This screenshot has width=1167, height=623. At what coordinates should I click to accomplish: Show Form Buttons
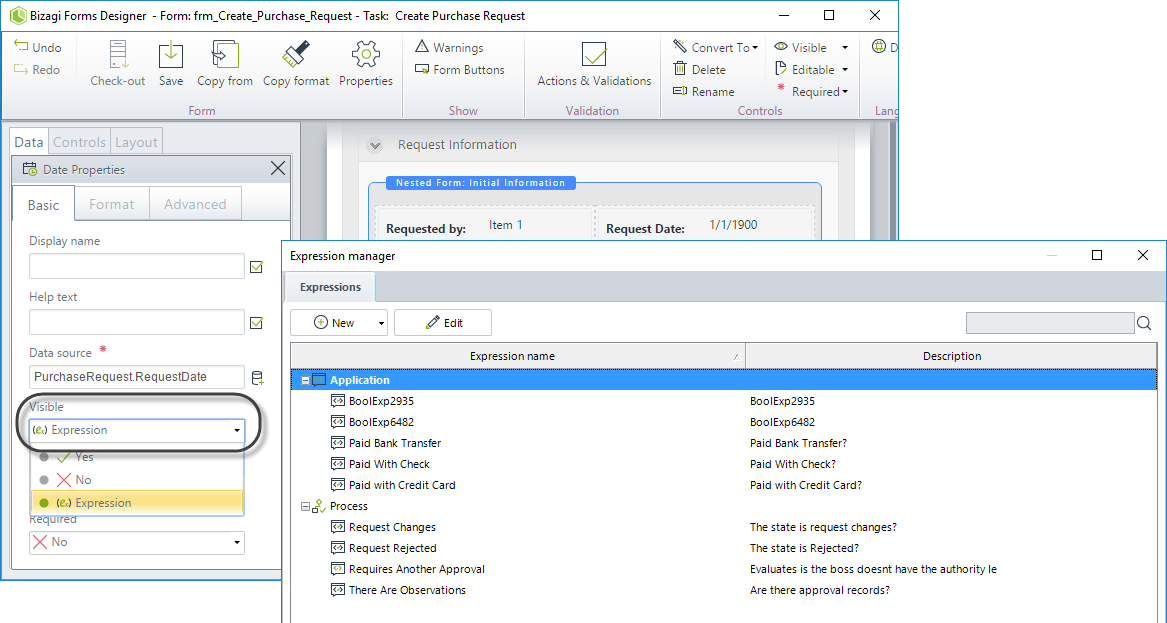[460, 69]
